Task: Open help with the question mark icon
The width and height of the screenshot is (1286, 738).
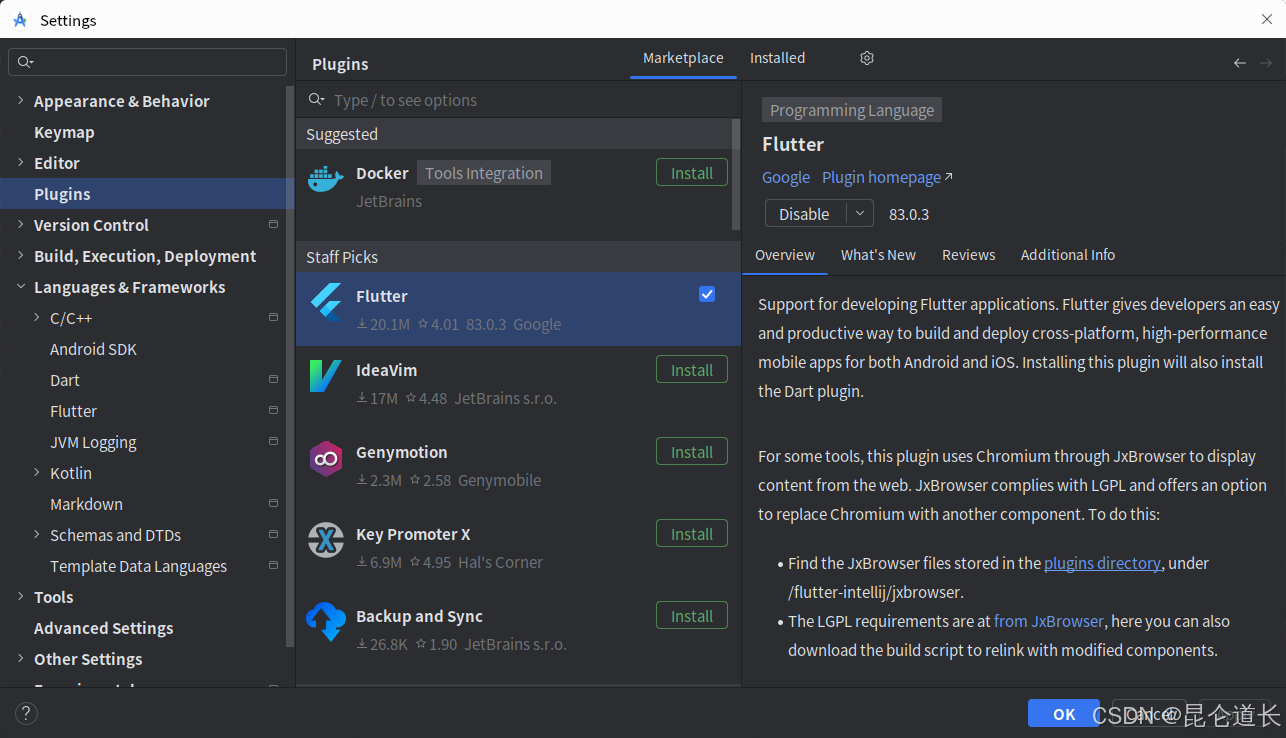Action: point(27,713)
